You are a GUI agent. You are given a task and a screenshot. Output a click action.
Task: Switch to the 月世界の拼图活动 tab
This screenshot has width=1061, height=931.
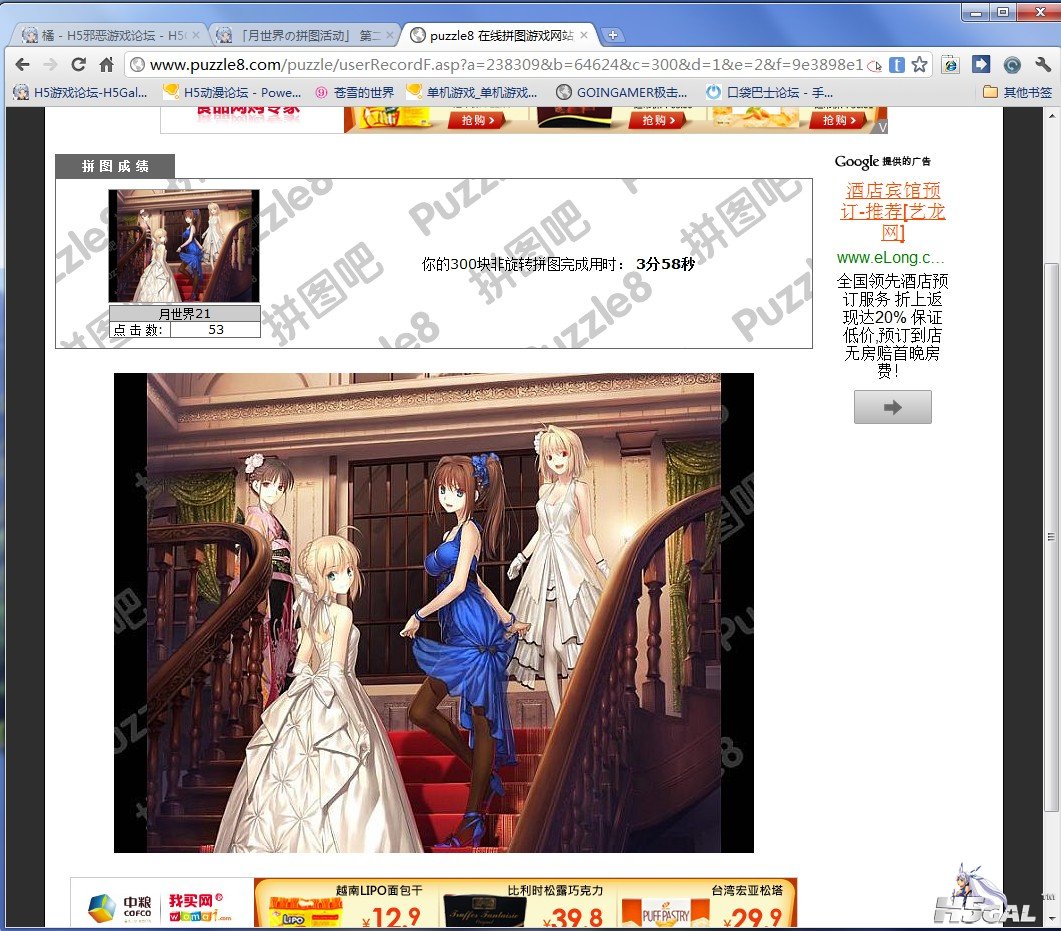[300, 35]
